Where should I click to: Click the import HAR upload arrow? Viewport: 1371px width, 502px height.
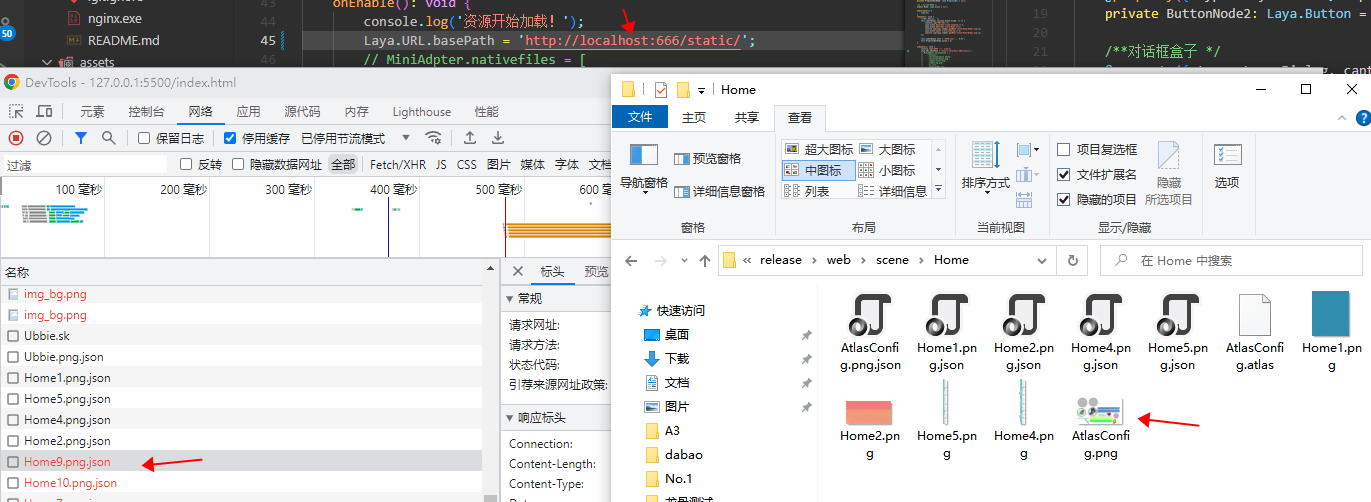coord(469,138)
